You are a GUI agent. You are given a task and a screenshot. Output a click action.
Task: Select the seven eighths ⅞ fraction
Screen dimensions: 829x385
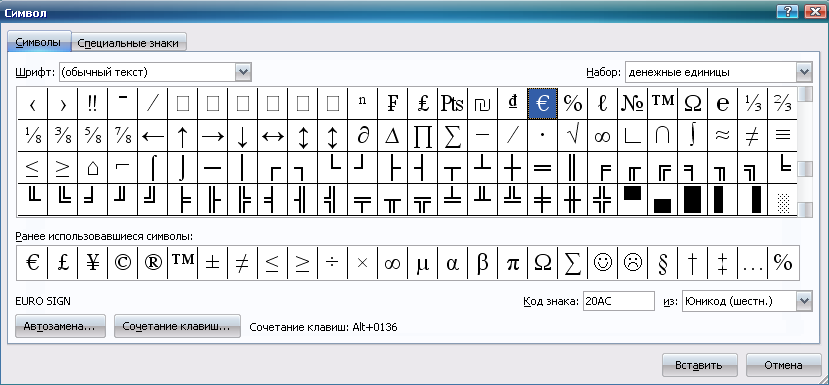click(x=122, y=136)
